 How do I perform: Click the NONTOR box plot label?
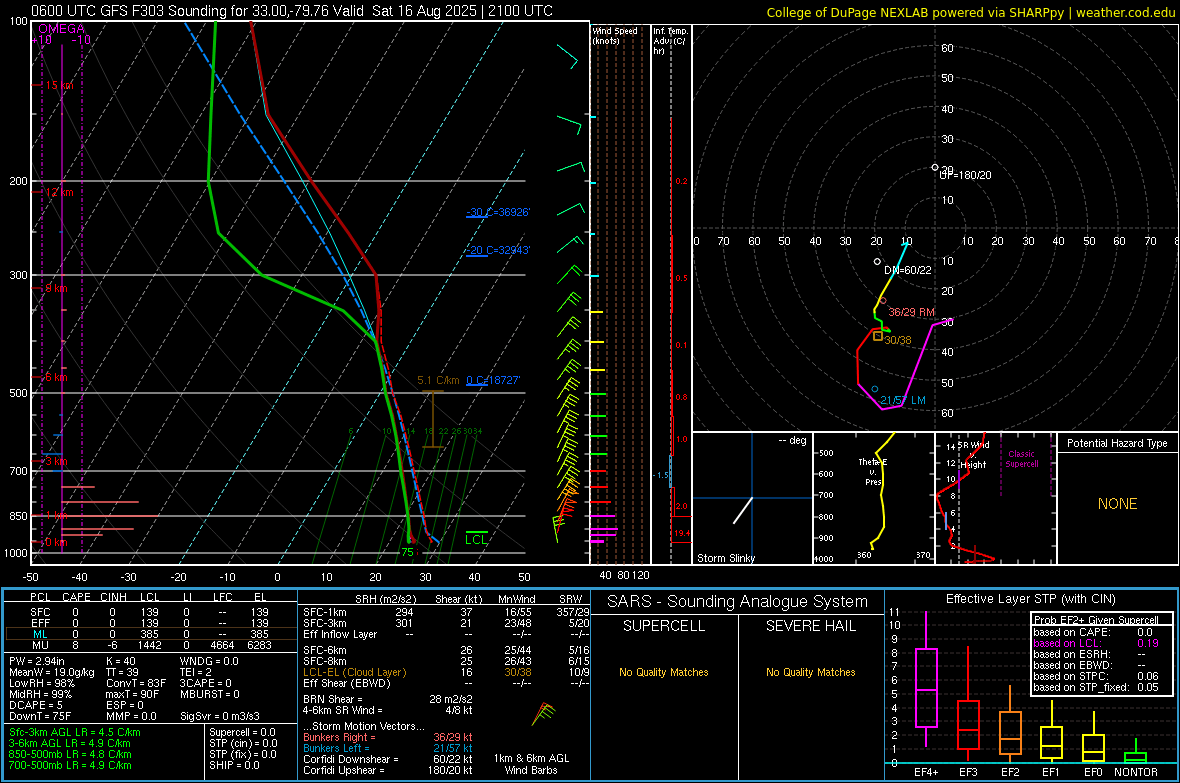point(1136,772)
